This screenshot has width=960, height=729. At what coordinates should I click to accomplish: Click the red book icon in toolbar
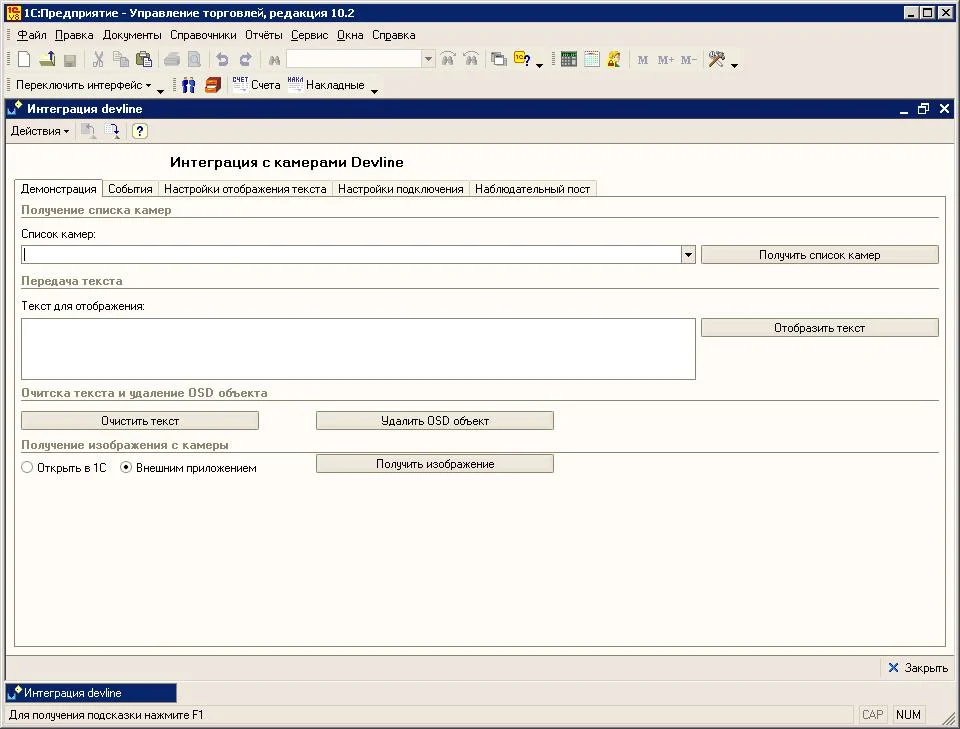tap(212, 86)
